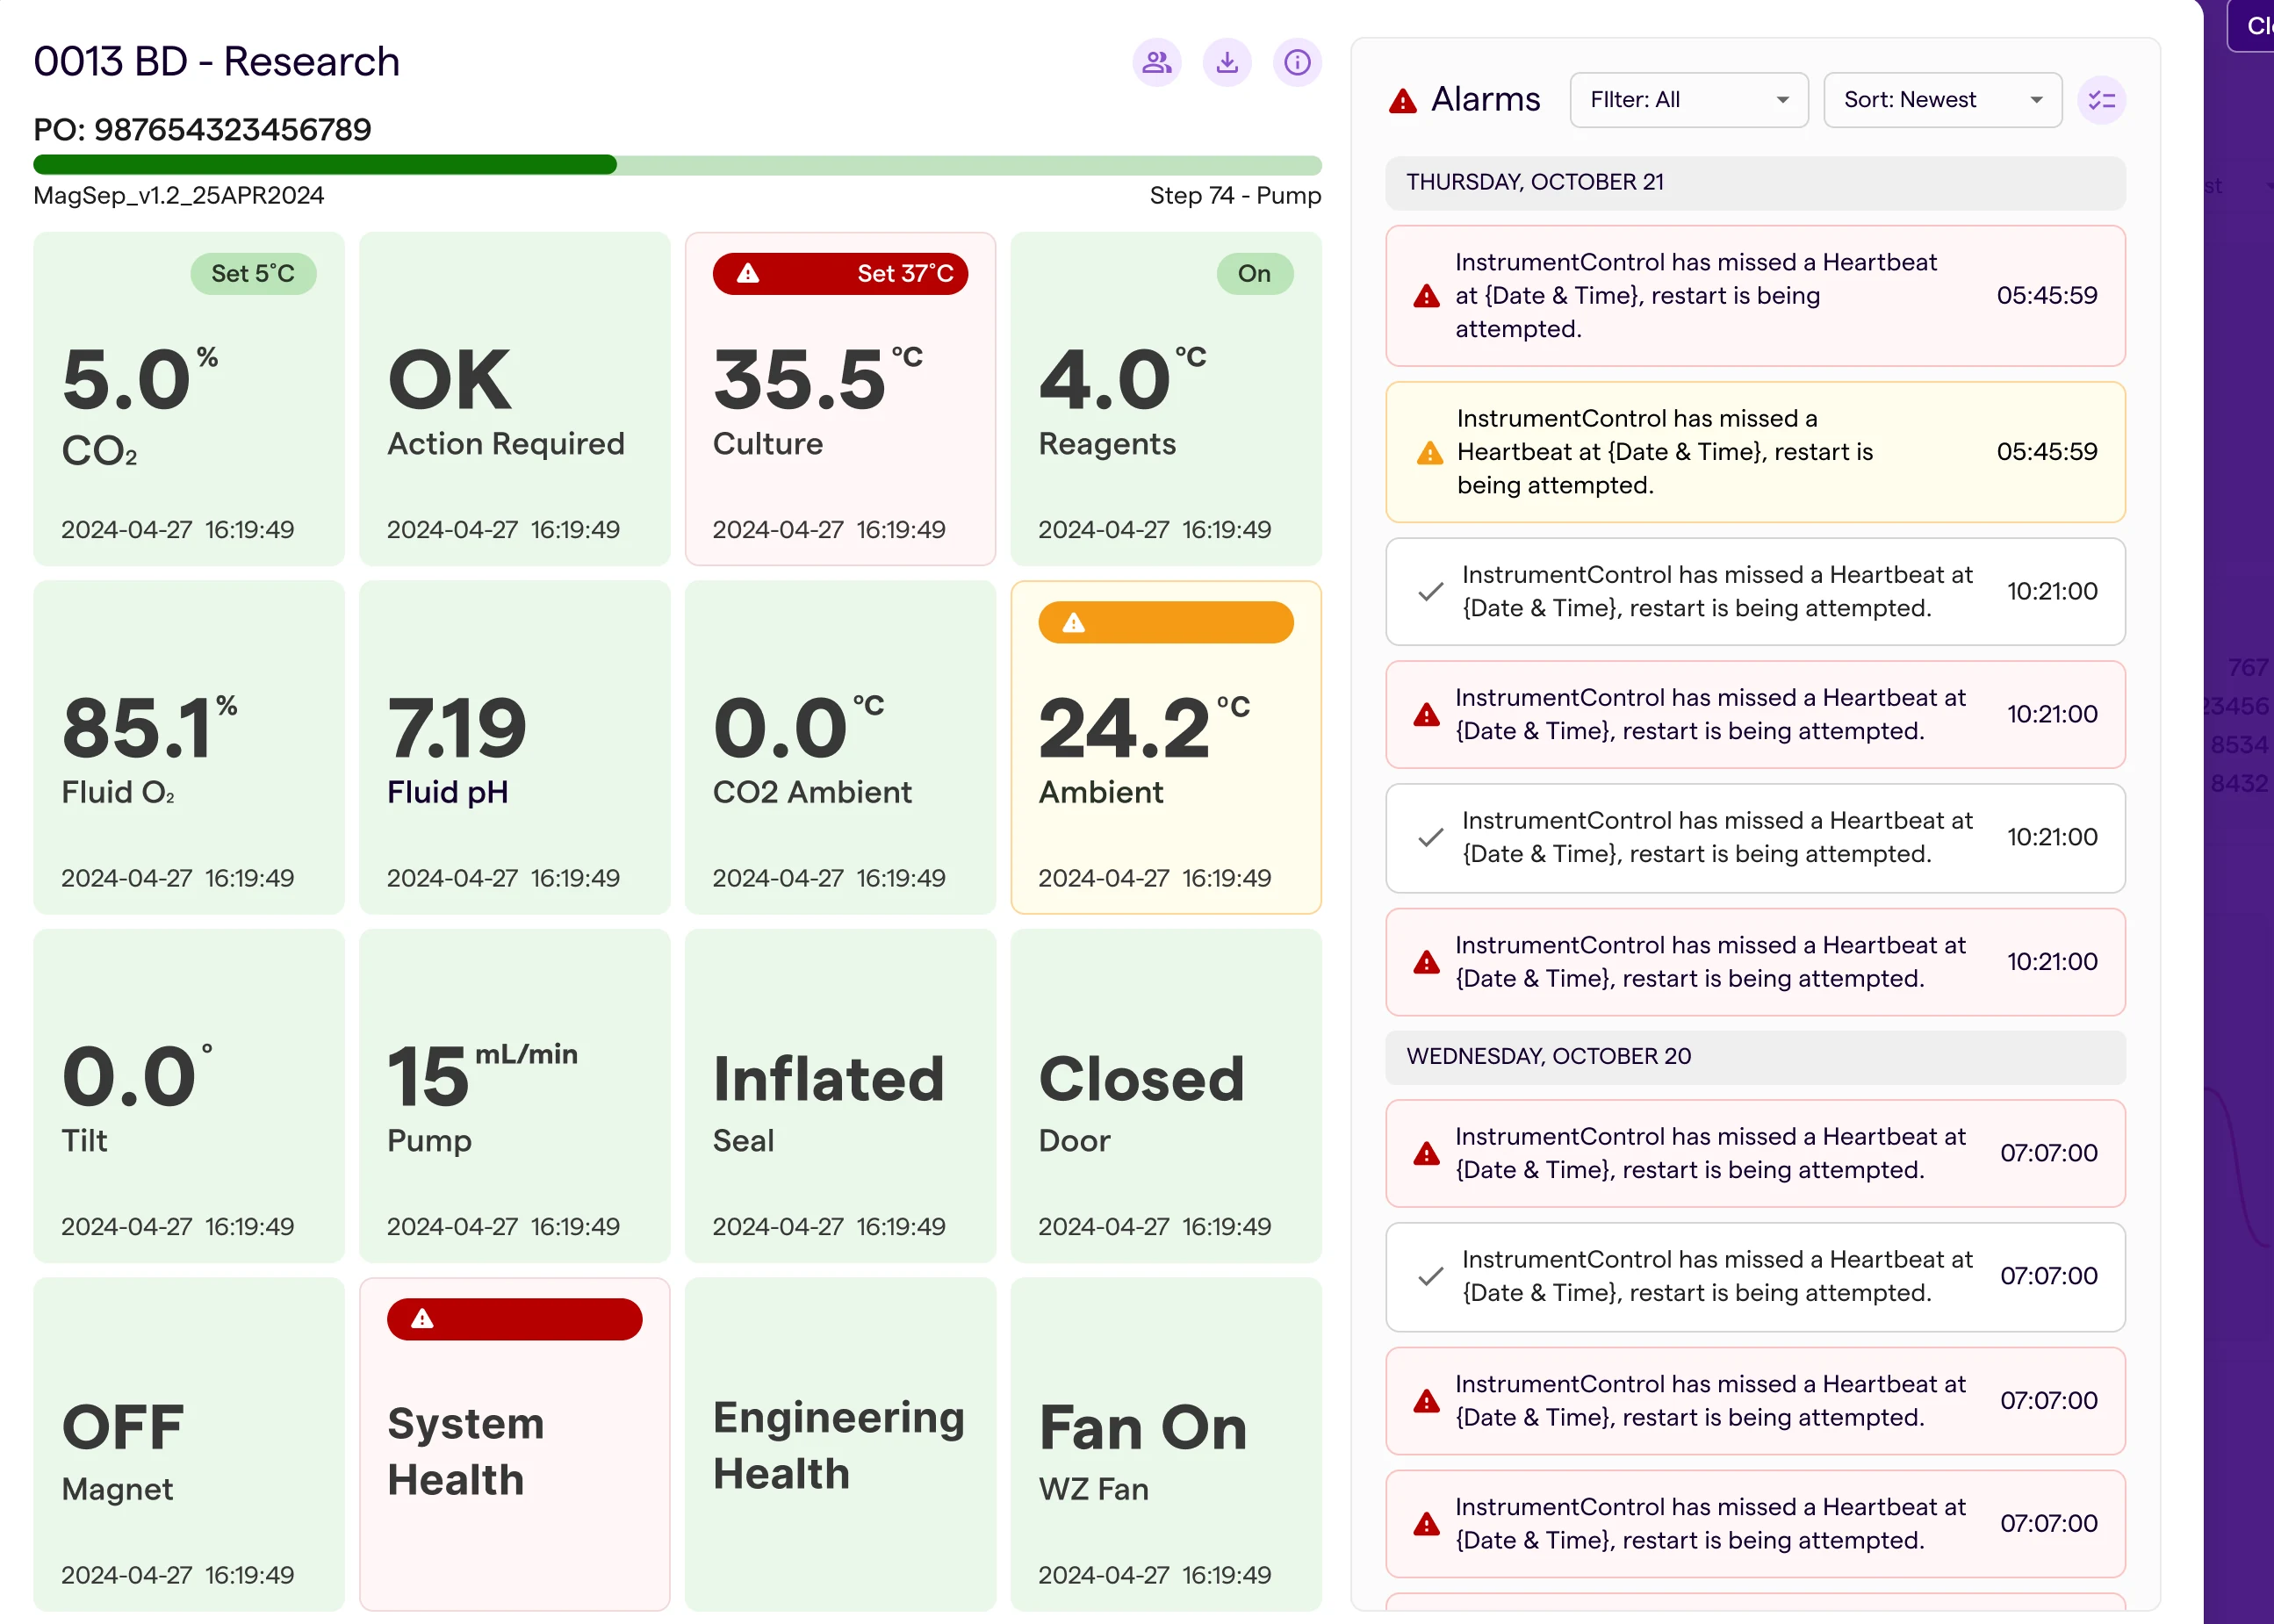Click the Set 5°C badge on CO₂ card
2274x1624 pixels.
pos(253,273)
